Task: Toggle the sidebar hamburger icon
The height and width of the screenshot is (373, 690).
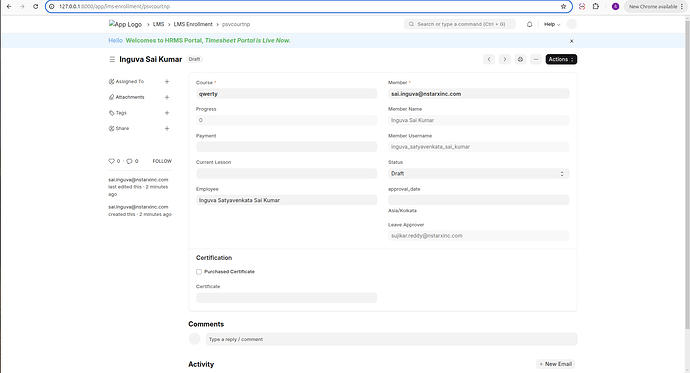Action: click(x=112, y=59)
